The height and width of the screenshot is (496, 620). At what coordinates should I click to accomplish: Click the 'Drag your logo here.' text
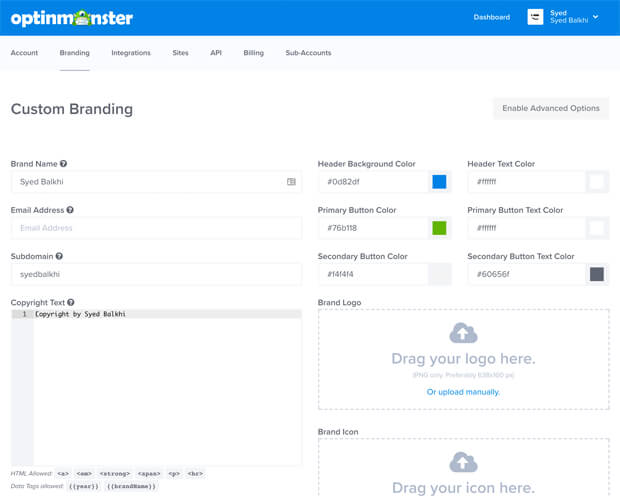coord(463,359)
